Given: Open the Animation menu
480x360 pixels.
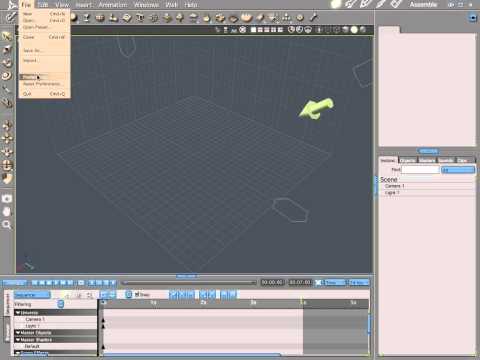Looking at the screenshot, I should (113, 5).
